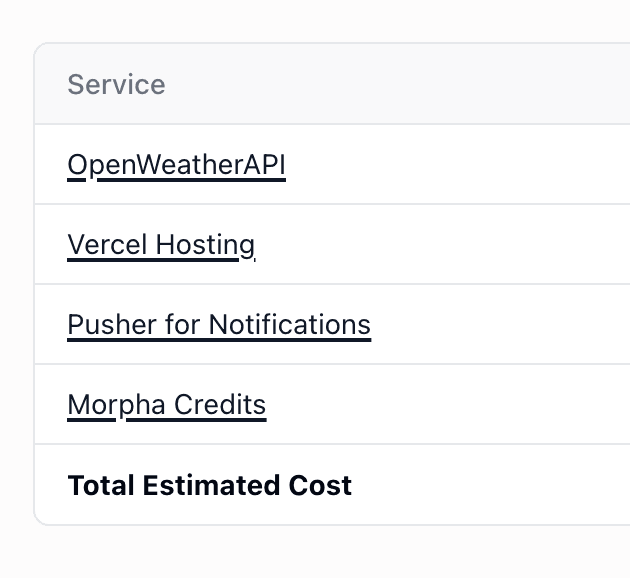Click the word Hosting in the Vercel link
The image size is (630, 578).
tap(205, 246)
